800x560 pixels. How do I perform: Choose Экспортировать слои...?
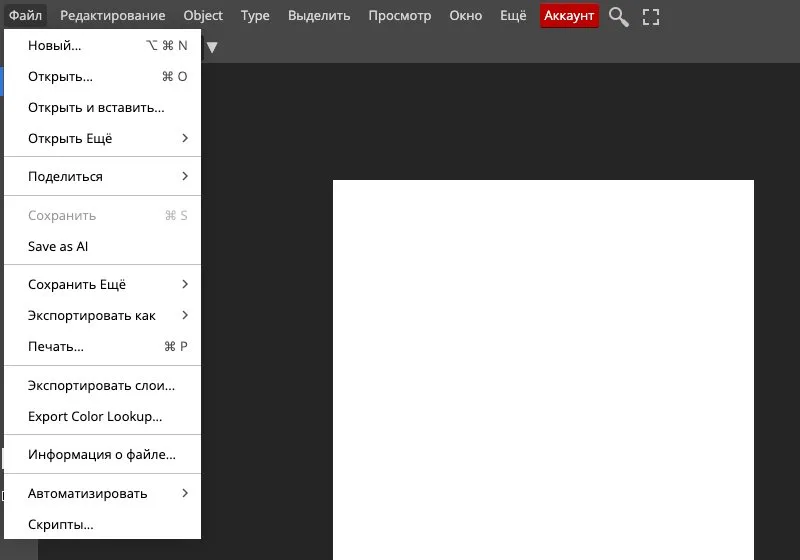(102, 385)
